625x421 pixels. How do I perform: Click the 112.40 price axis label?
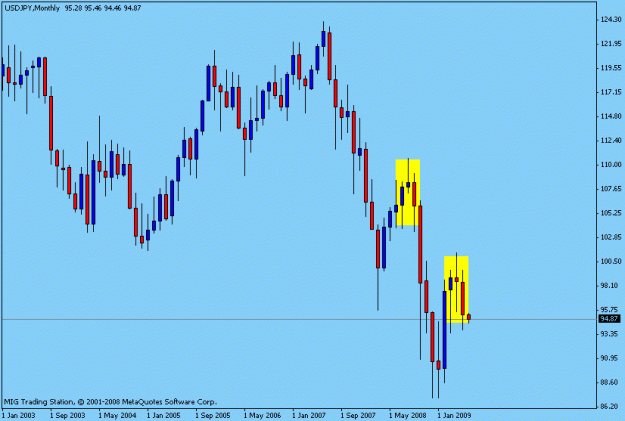pos(611,140)
